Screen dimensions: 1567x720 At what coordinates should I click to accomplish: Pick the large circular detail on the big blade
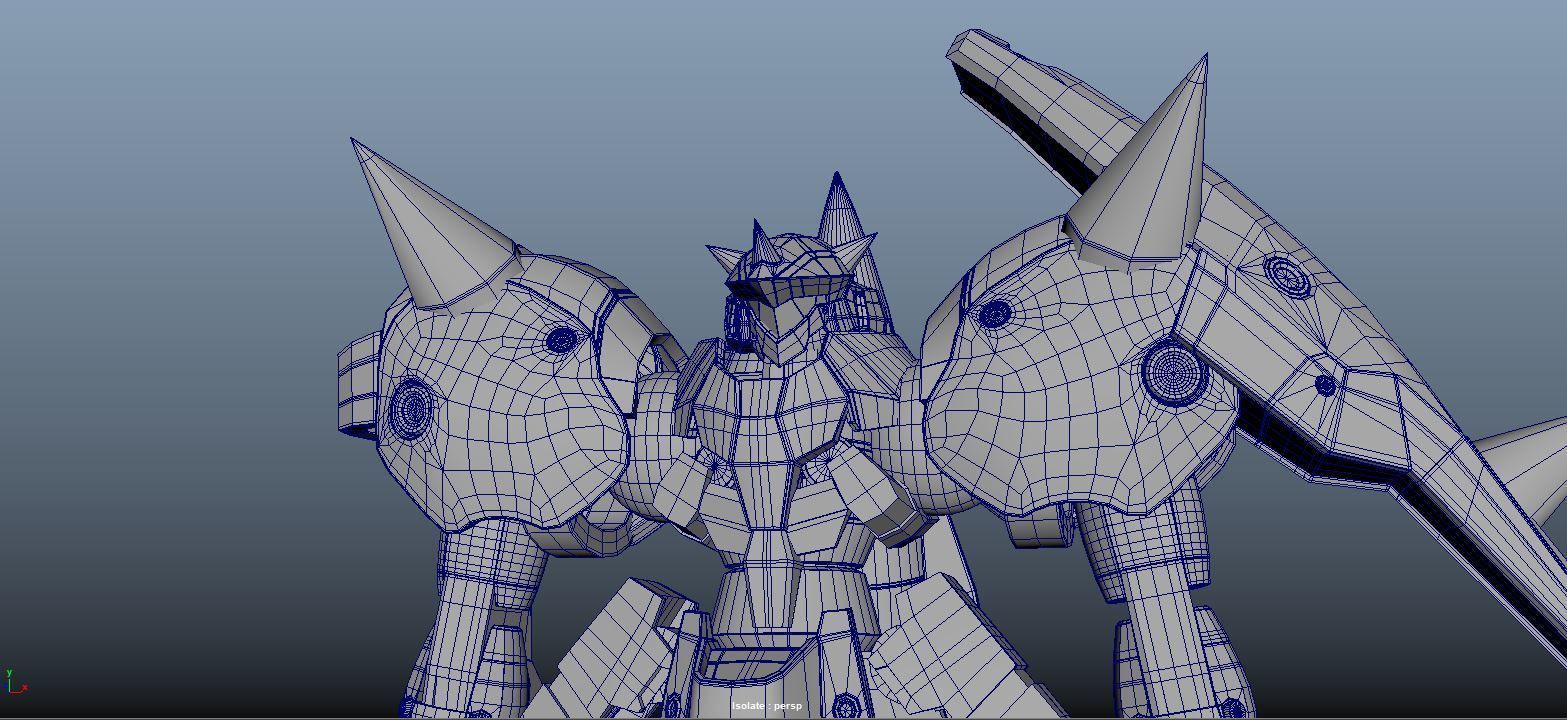click(x=1285, y=274)
